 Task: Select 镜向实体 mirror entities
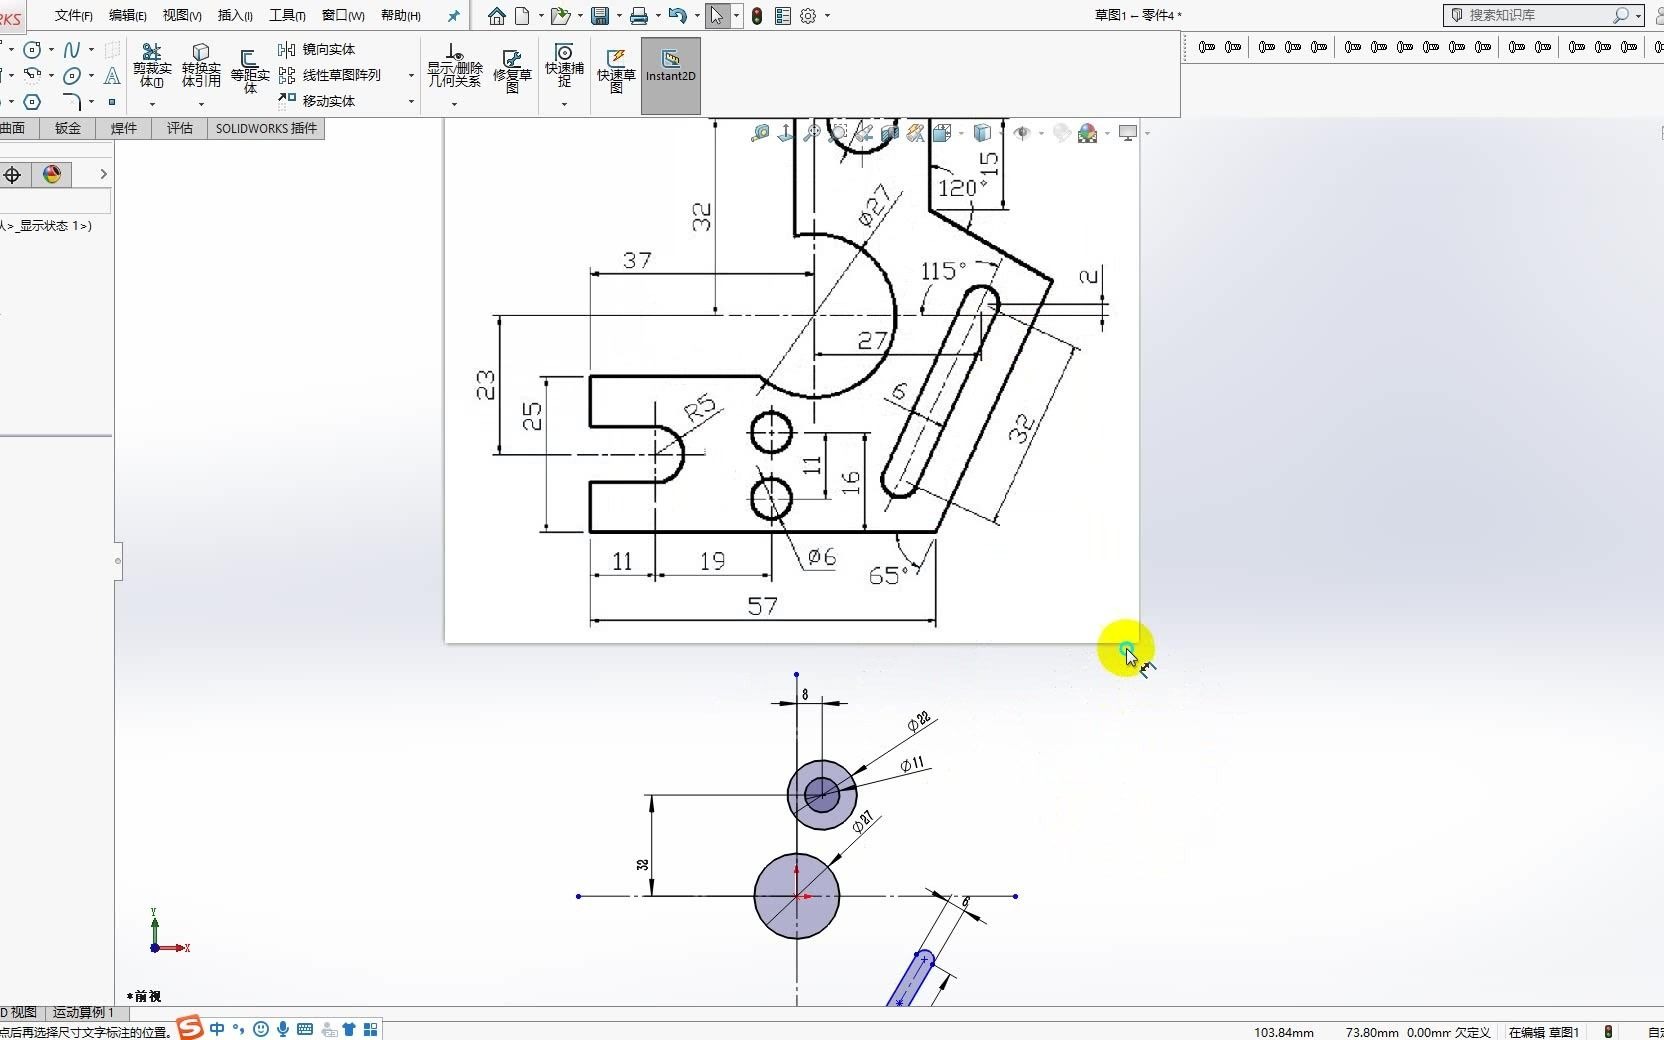(317, 49)
